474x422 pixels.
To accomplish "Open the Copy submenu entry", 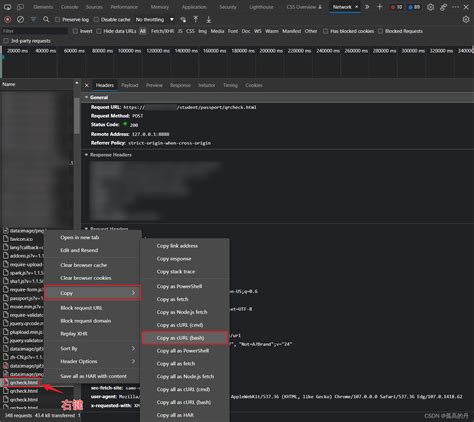I will [x=92, y=293].
